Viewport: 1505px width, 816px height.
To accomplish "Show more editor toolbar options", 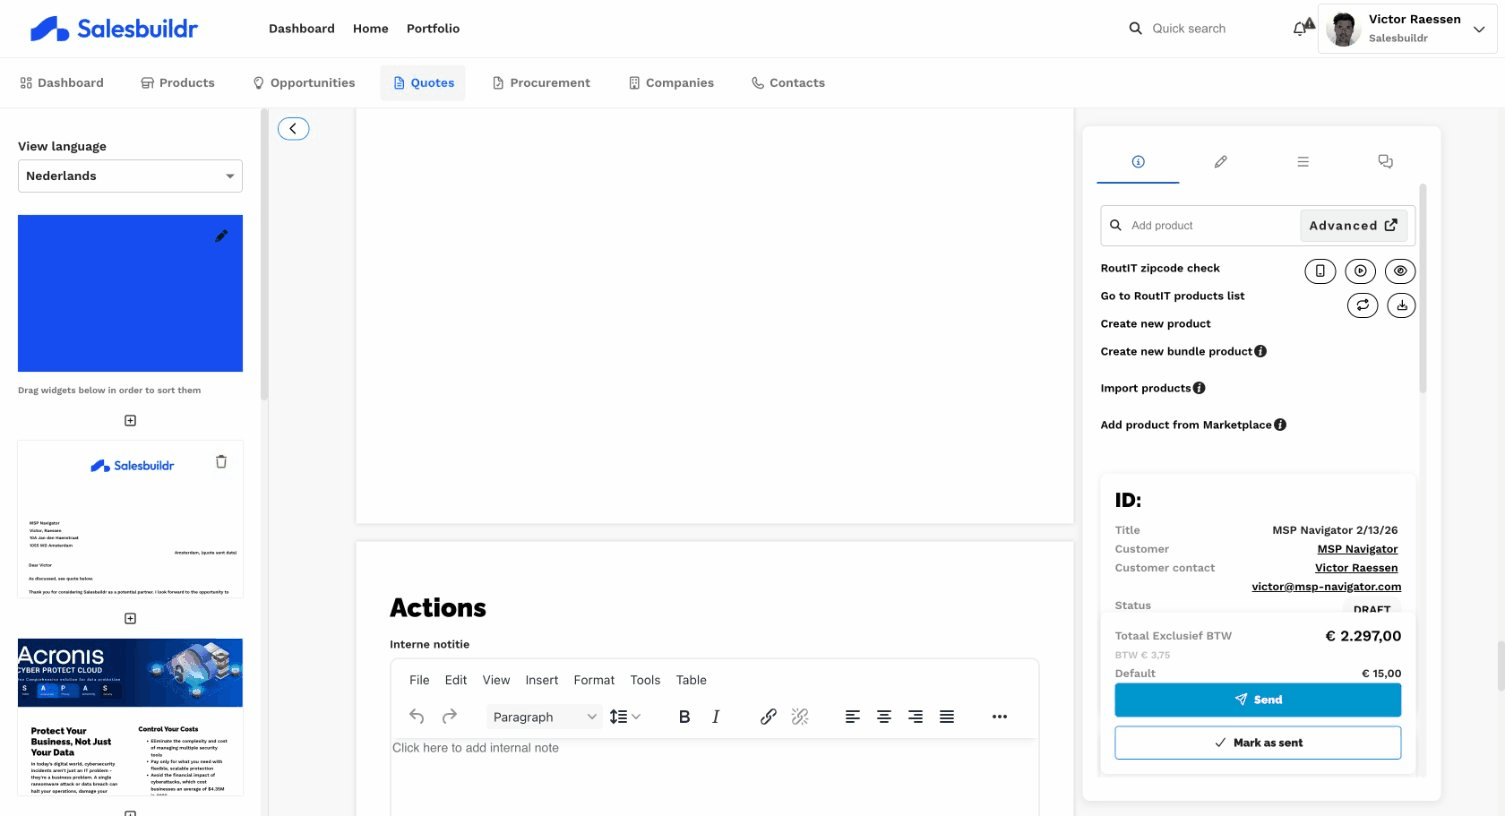I will point(999,716).
